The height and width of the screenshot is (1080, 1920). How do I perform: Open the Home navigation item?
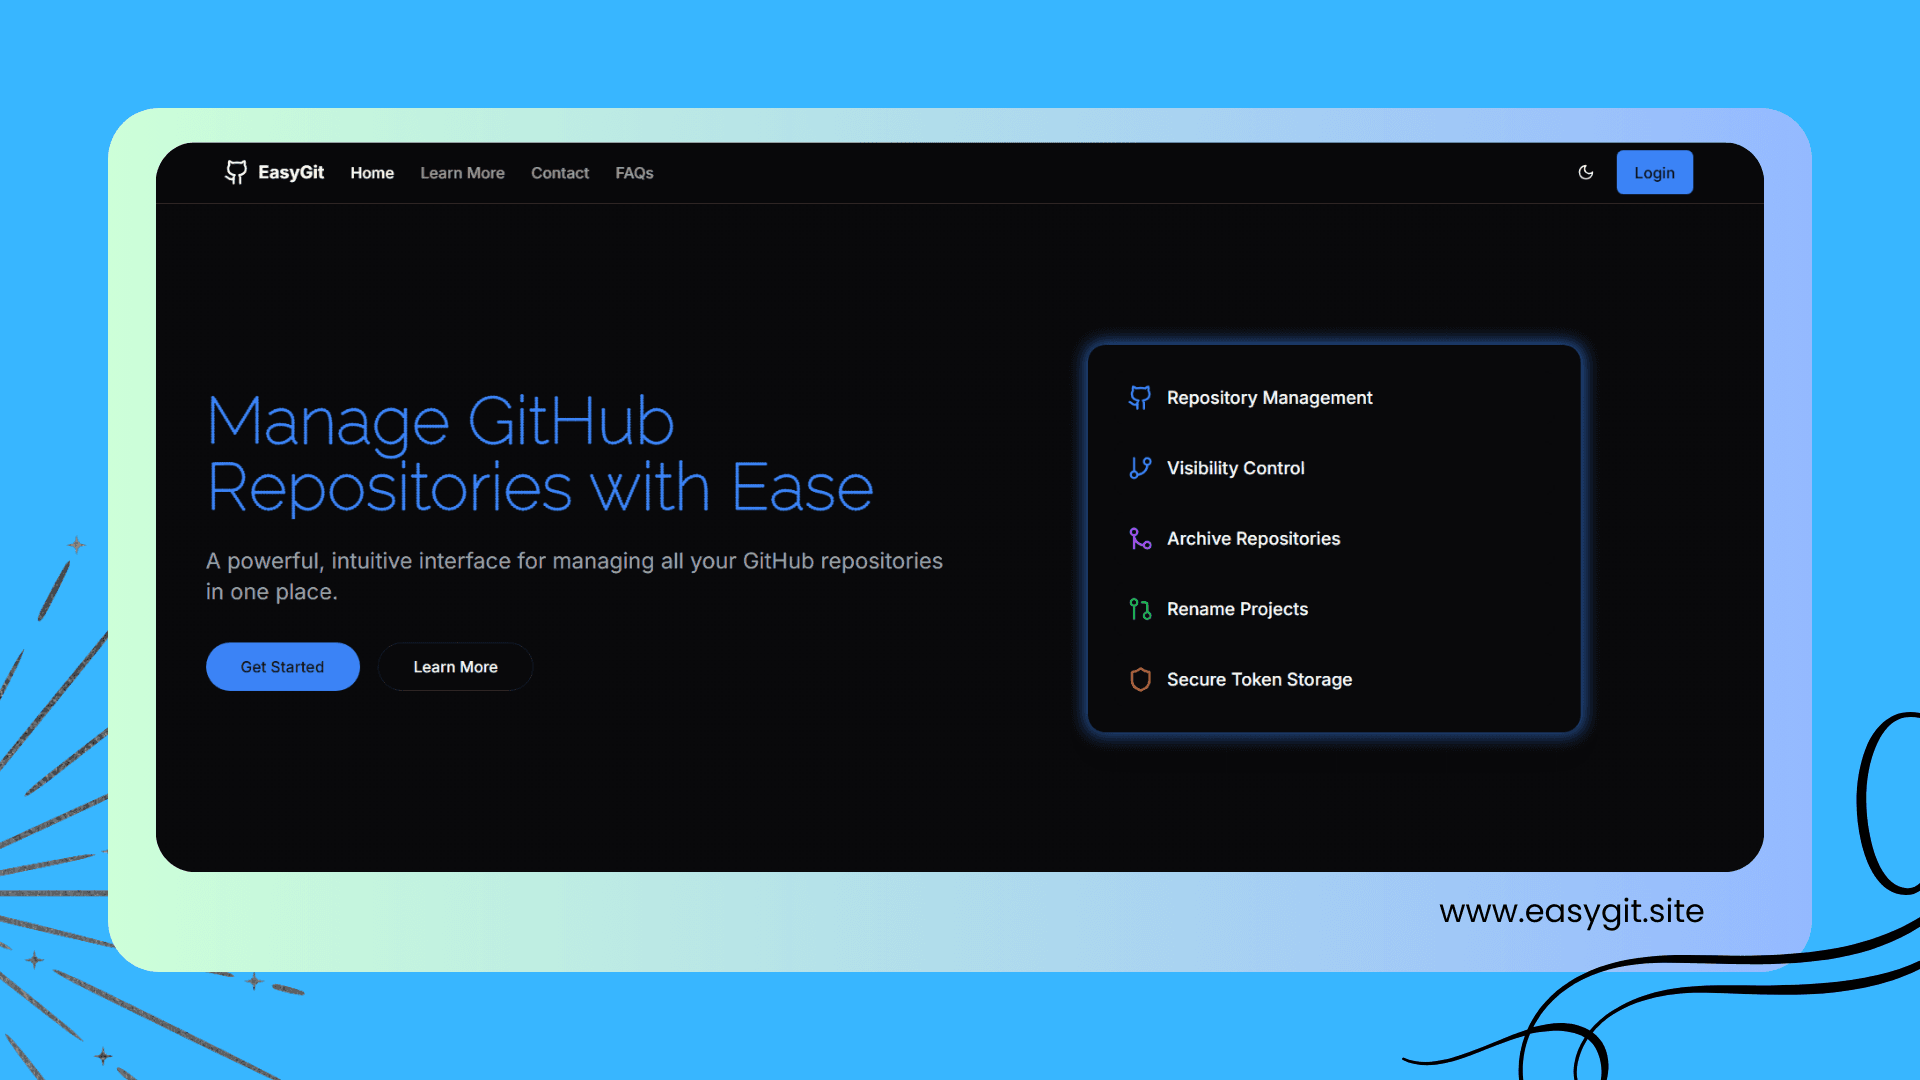click(372, 173)
